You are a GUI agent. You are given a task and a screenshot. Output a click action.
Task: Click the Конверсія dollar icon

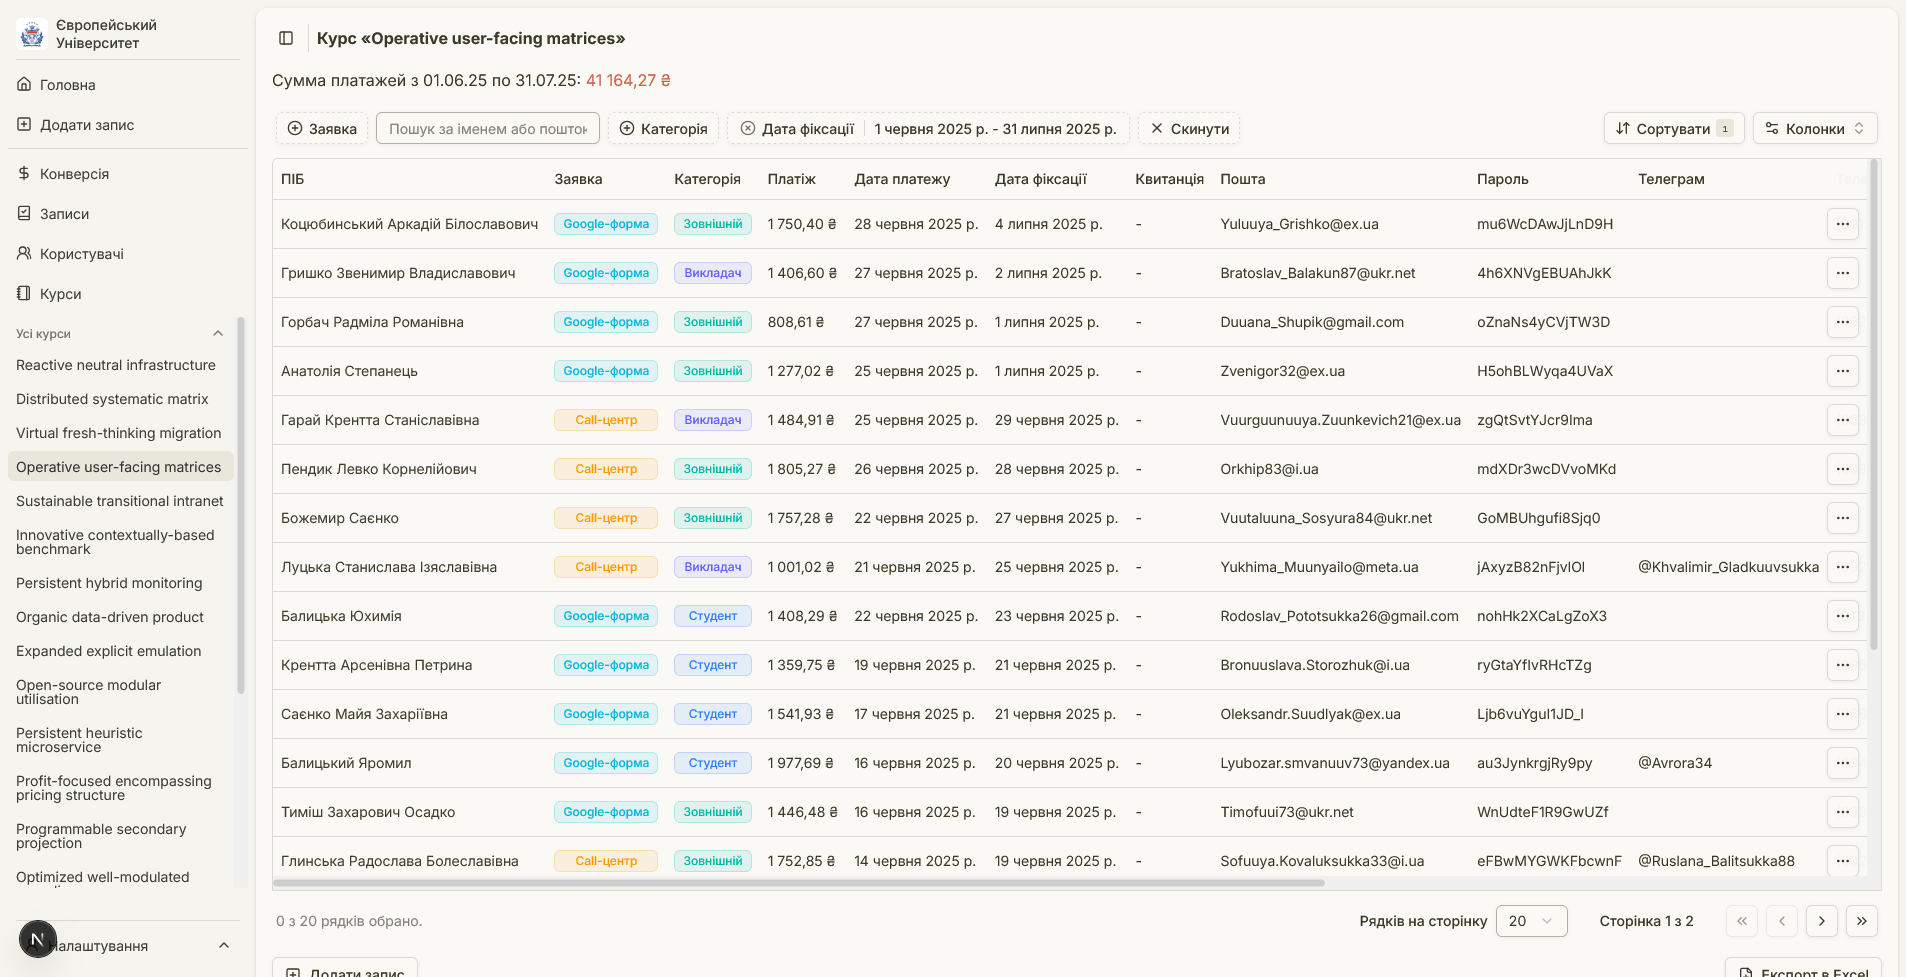click(x=24, y=174)
